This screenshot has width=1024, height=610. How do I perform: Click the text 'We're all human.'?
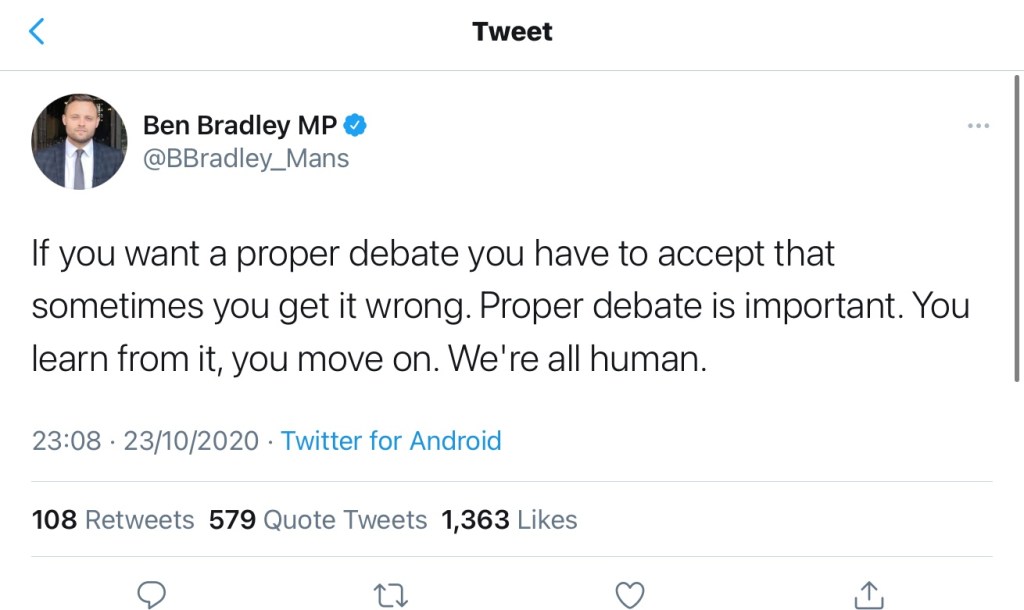(x=576, y=359)
